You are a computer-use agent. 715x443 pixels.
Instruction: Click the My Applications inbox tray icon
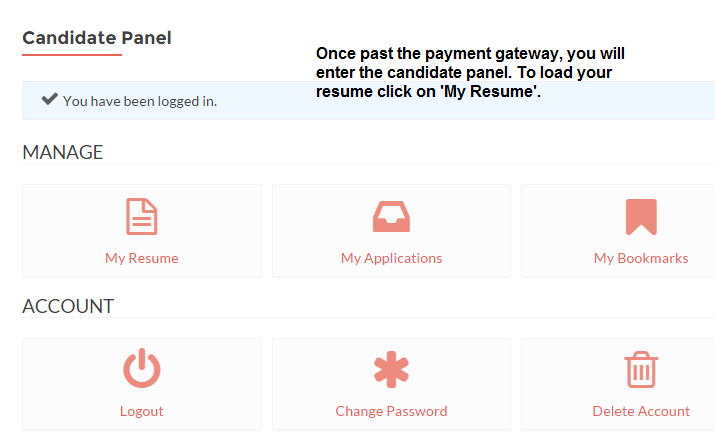point(391,216)
